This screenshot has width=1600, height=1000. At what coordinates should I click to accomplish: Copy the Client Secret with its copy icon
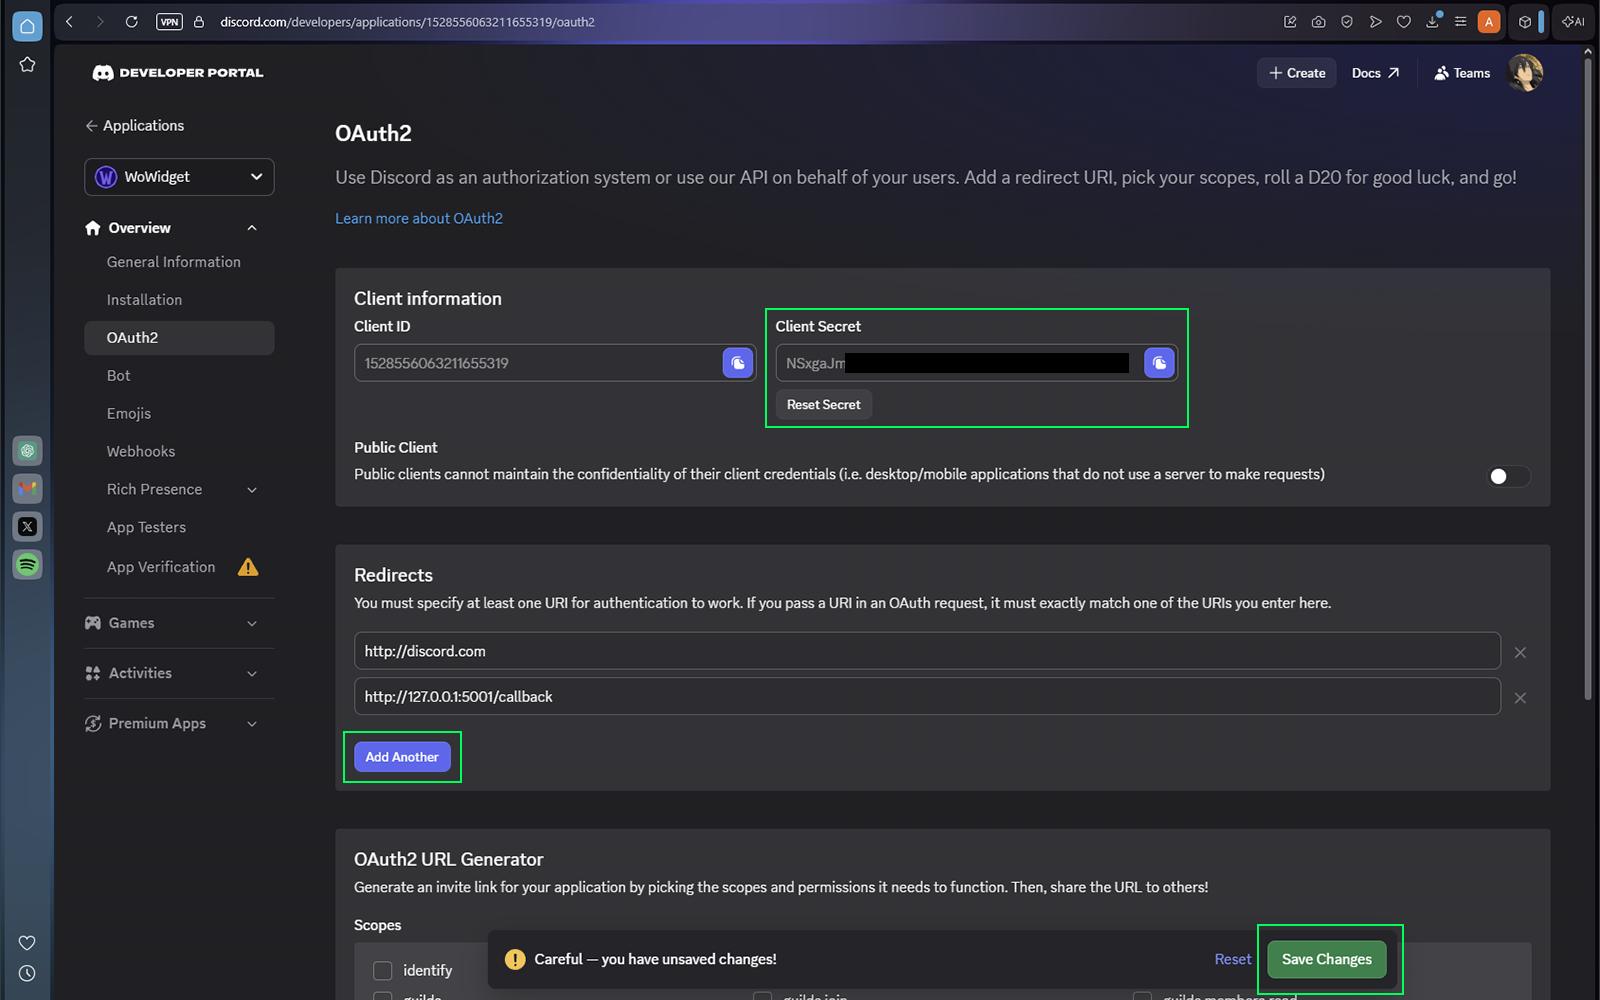(1159, 363)
